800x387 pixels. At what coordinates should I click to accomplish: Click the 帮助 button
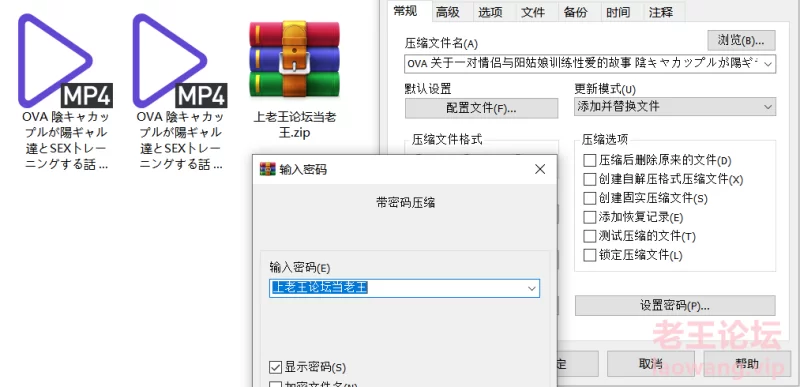(x=746, y=364)
